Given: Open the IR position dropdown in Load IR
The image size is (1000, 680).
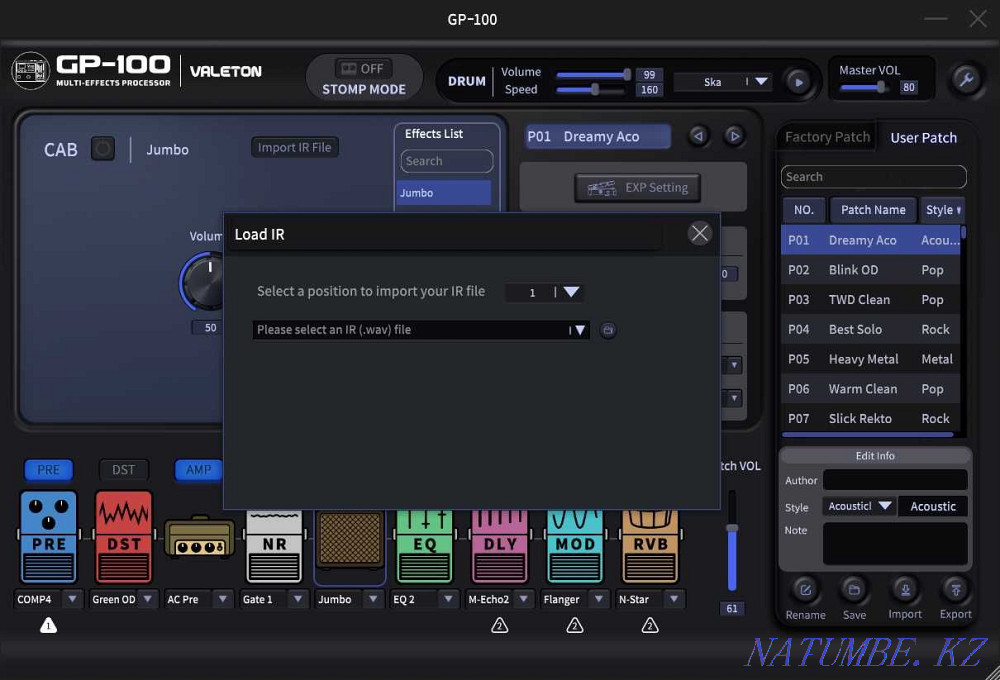Looking at the screenshot, I should click(x=572, y=291).
